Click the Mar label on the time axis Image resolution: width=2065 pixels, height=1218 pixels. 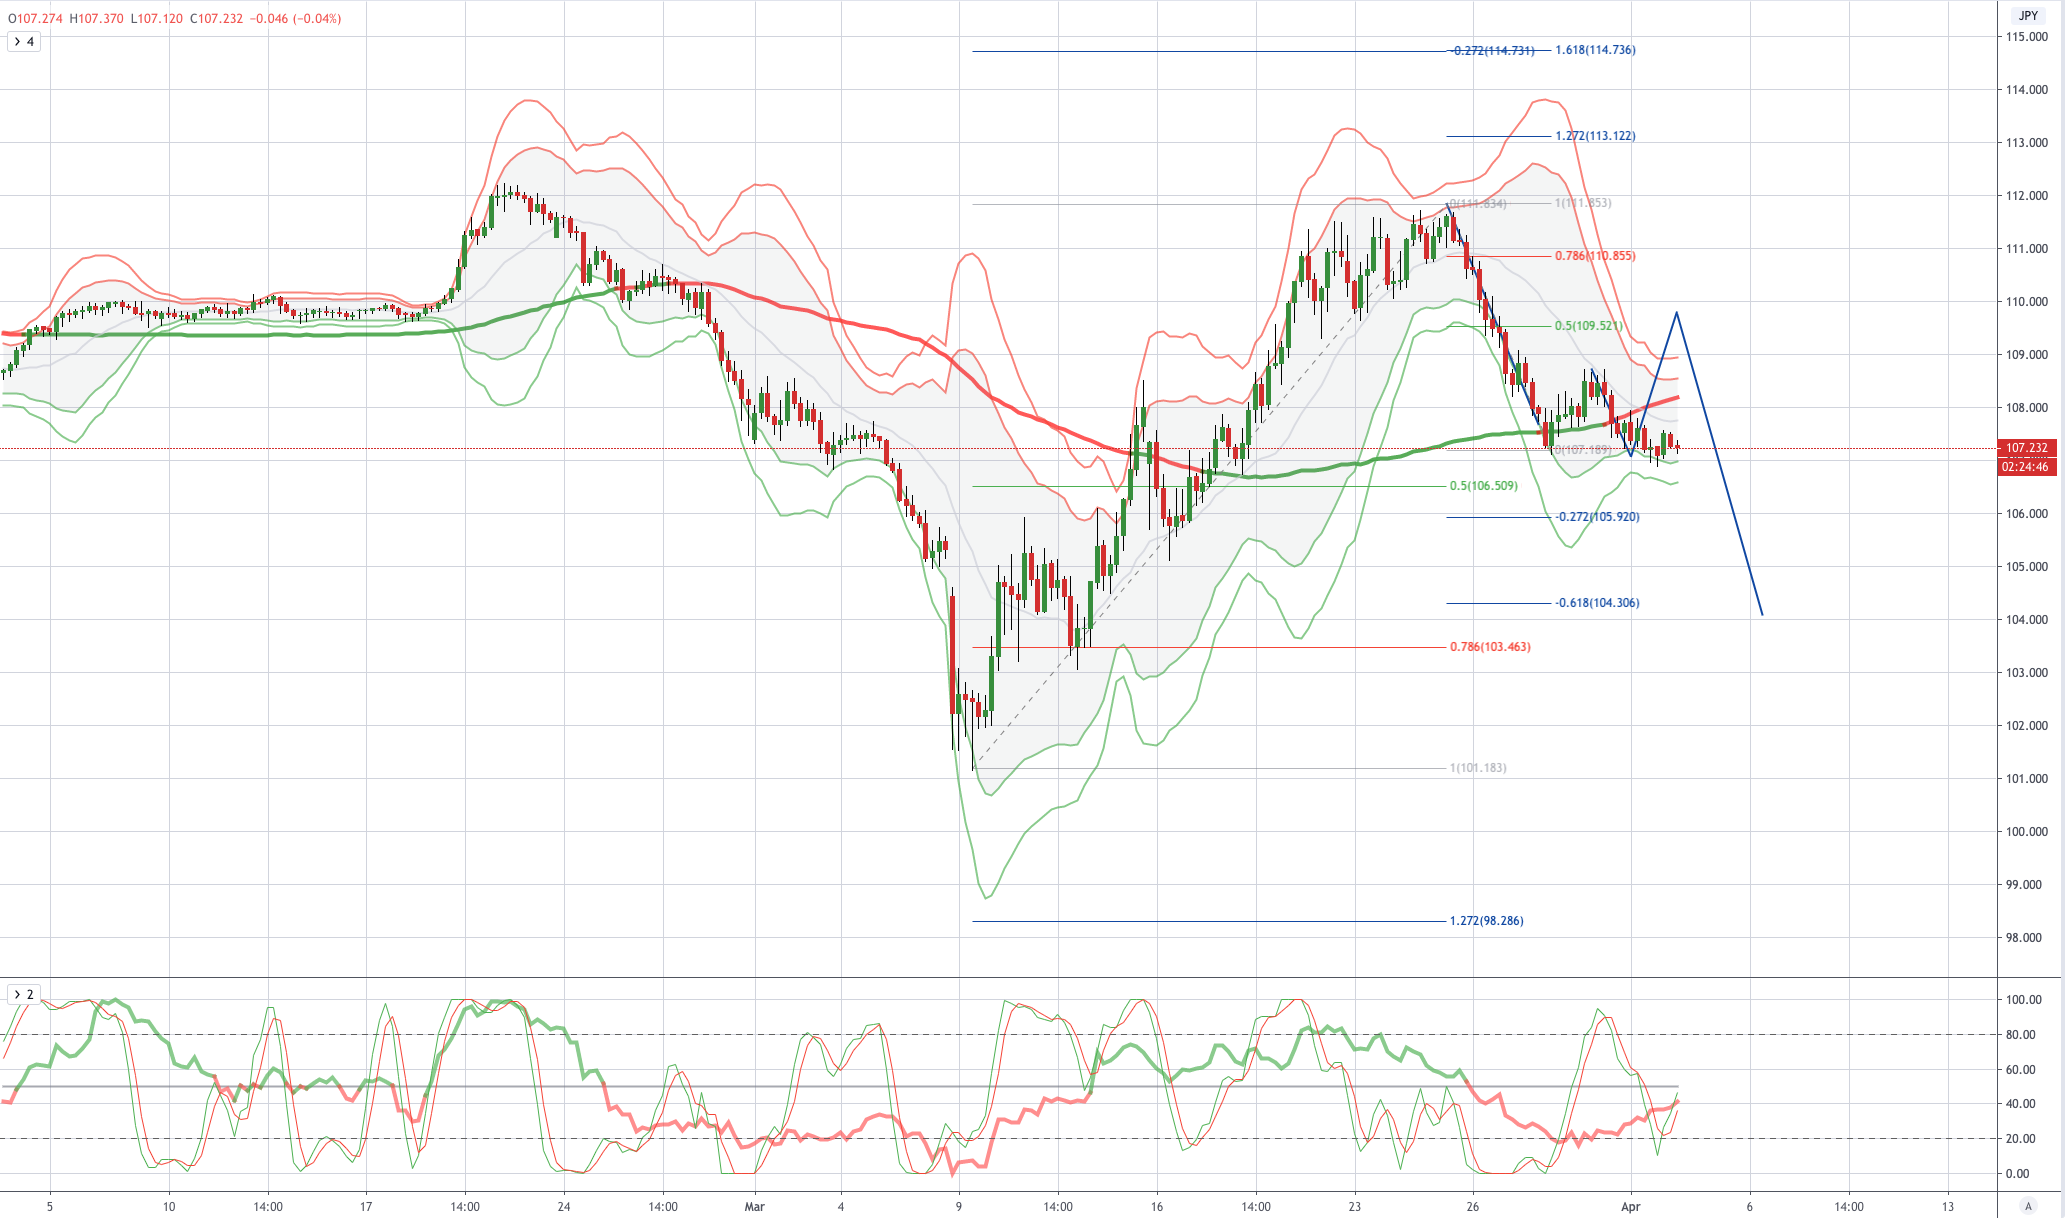pos(754,1207)
